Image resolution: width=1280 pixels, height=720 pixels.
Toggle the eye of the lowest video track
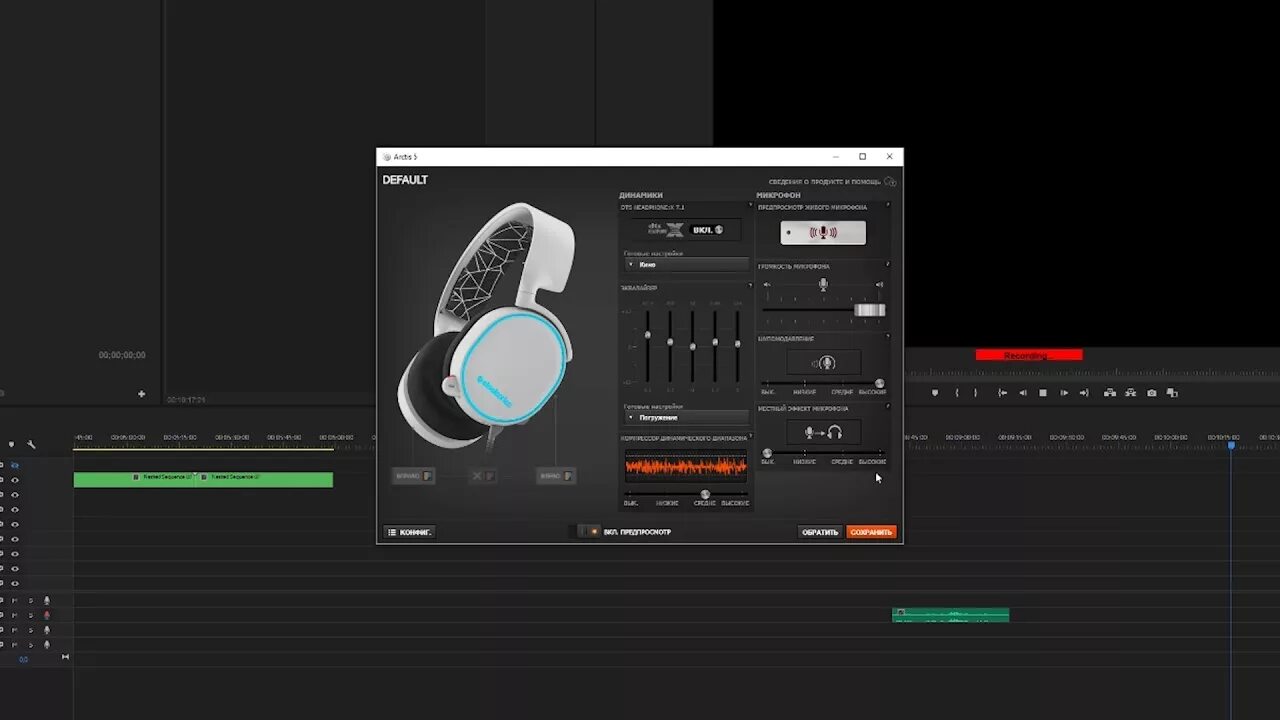click(14, 583)
